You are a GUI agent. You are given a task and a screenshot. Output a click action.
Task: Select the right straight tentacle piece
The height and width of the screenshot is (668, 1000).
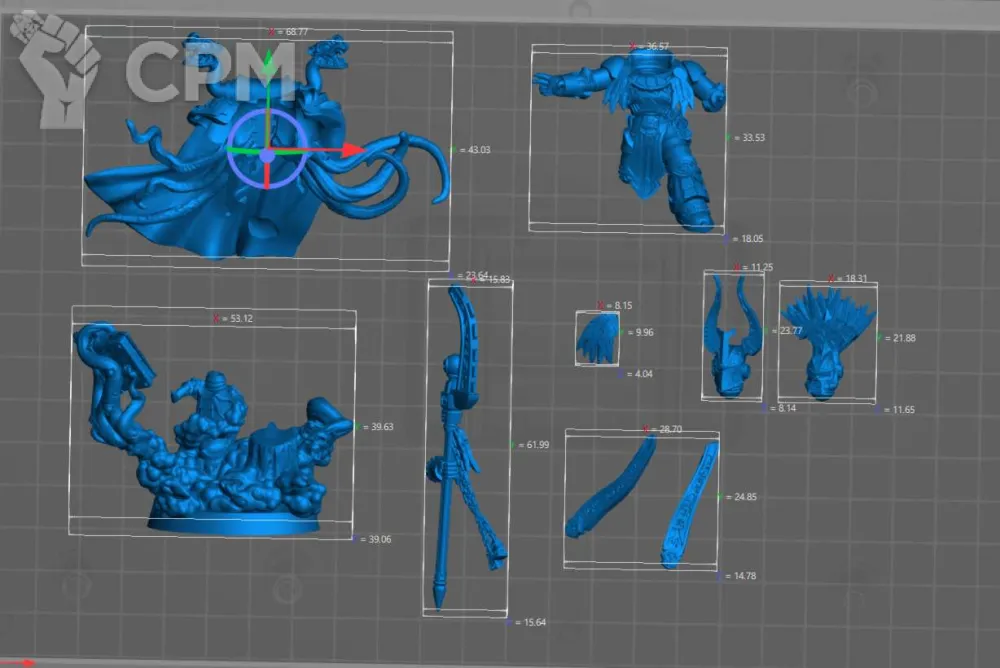690,505
